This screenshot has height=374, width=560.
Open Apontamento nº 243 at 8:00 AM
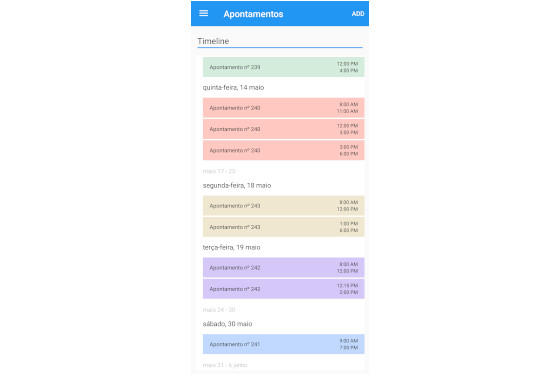click(284, 206)
